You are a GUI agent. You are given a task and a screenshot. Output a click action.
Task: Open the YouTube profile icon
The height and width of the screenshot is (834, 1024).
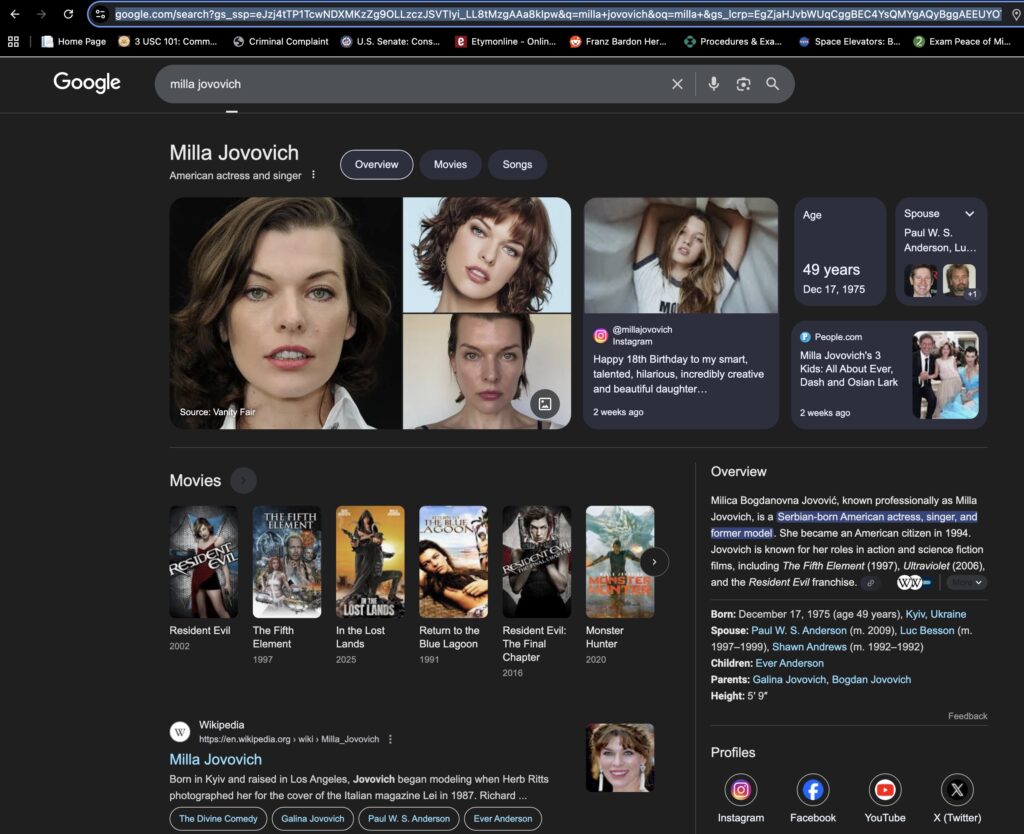(885, 790)
